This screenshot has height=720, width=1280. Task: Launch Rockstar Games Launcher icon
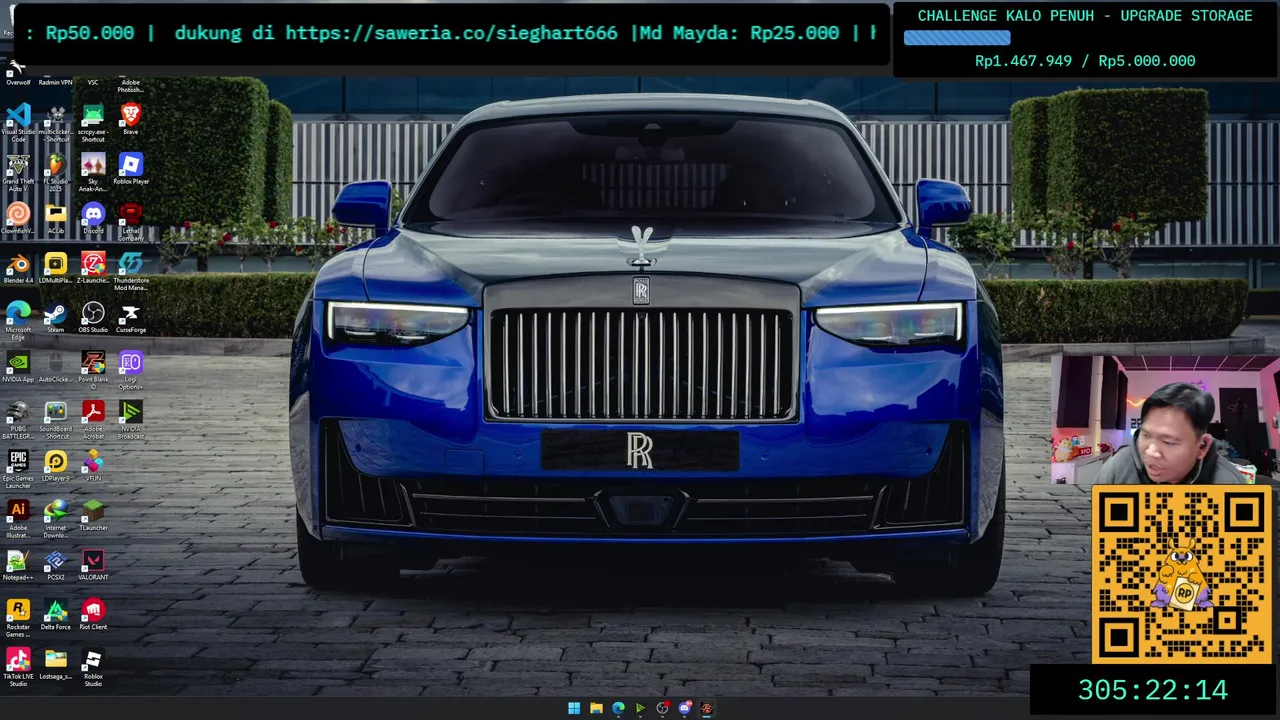(x=18, y=617)
